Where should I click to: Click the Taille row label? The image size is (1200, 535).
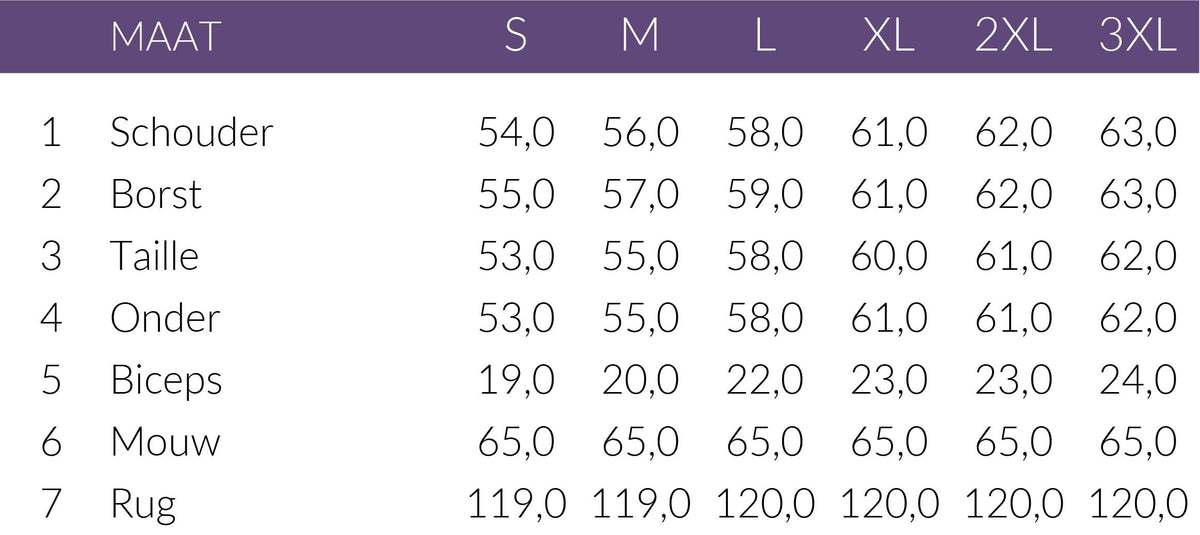pyautogui.click(x=154, y=256)
